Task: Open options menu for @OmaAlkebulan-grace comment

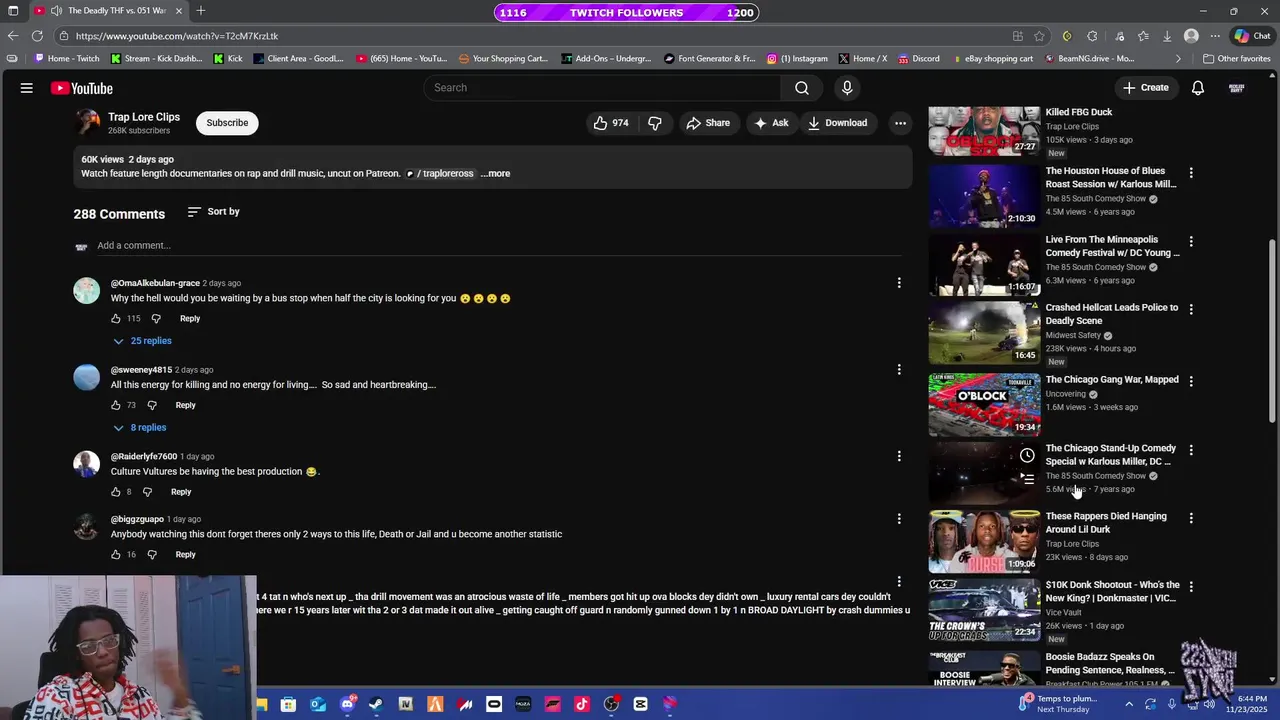Action: tap(899, 283)
